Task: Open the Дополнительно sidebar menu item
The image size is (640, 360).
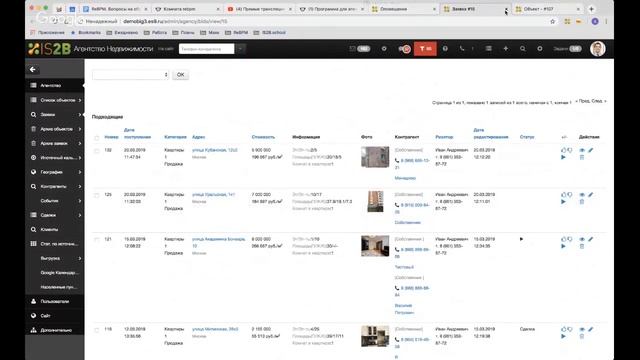Action: tap(55, 330)
